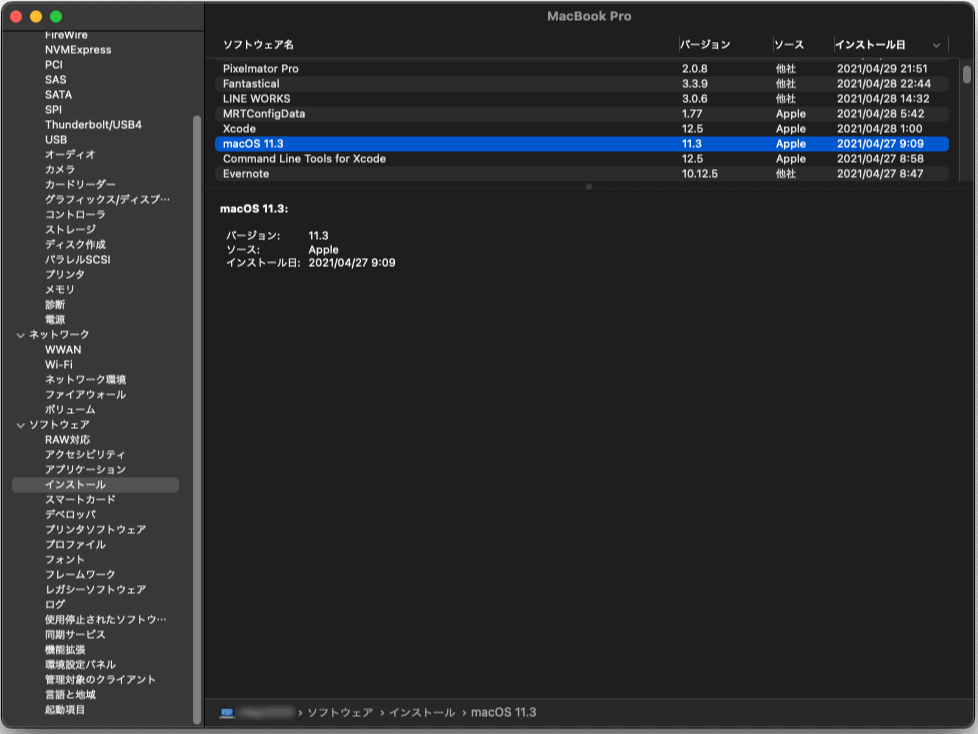Open ディスク作成 in sidebar
The image size is (978, 734).
click(x=75, y=244)
